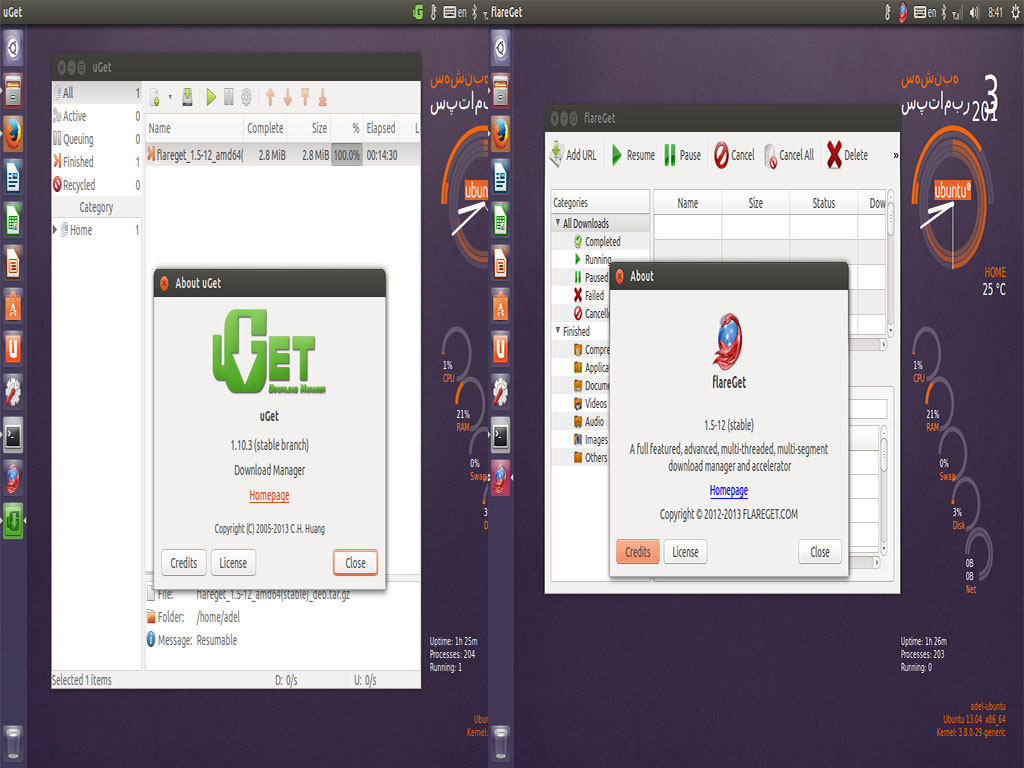Move download to bottom in uGet toolbar
The image size is (1024, 768).
pyautogui.click(x=322, y=97)
